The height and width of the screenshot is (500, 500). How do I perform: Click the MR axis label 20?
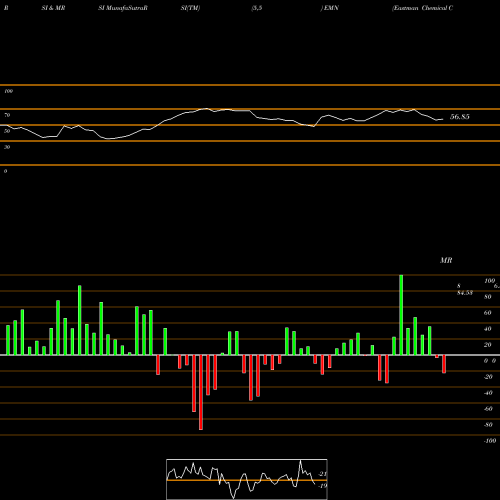487,345
